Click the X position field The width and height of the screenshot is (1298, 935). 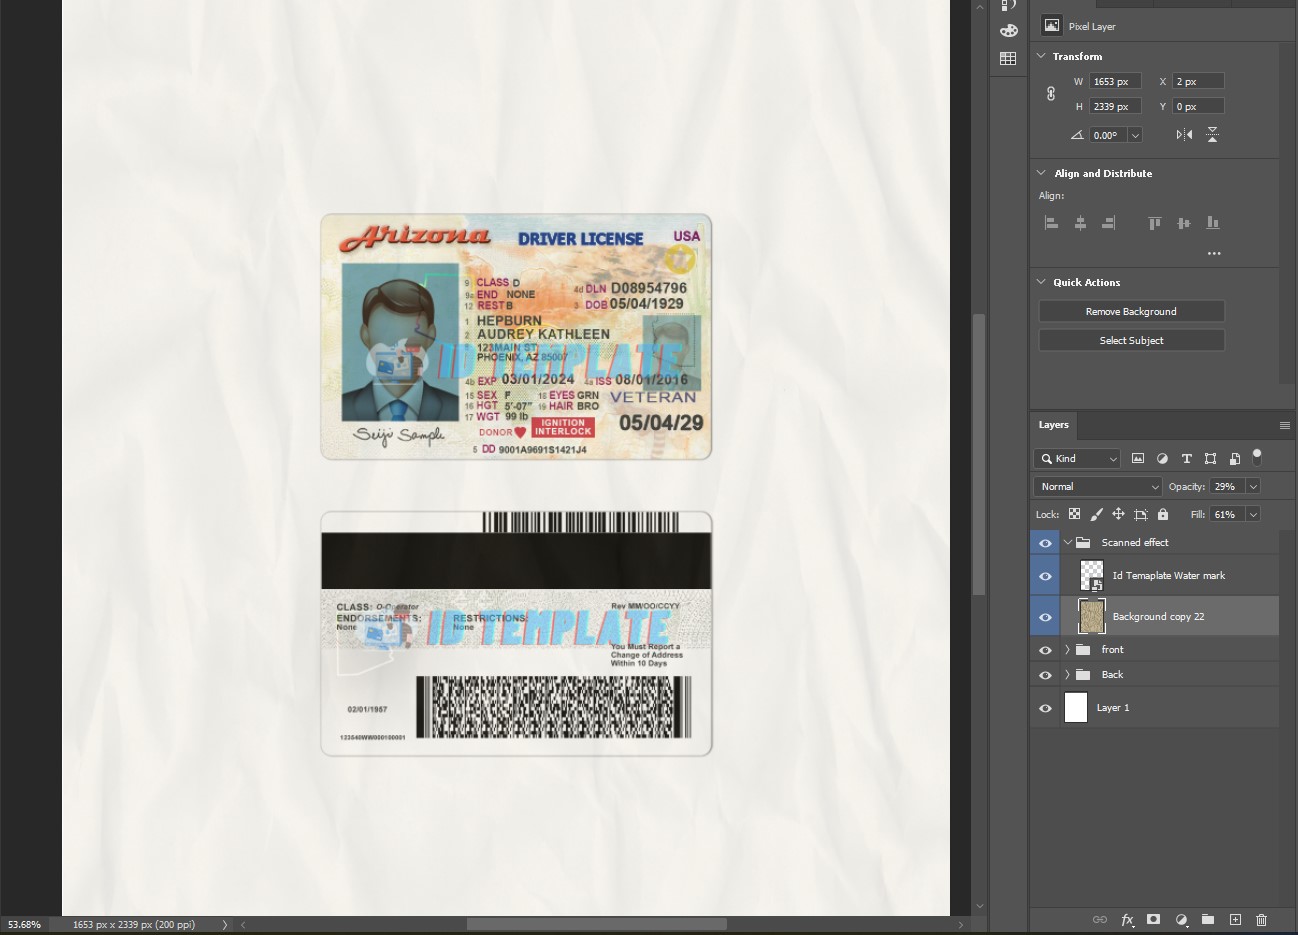pyautogui.click(x=1198, y=81)
